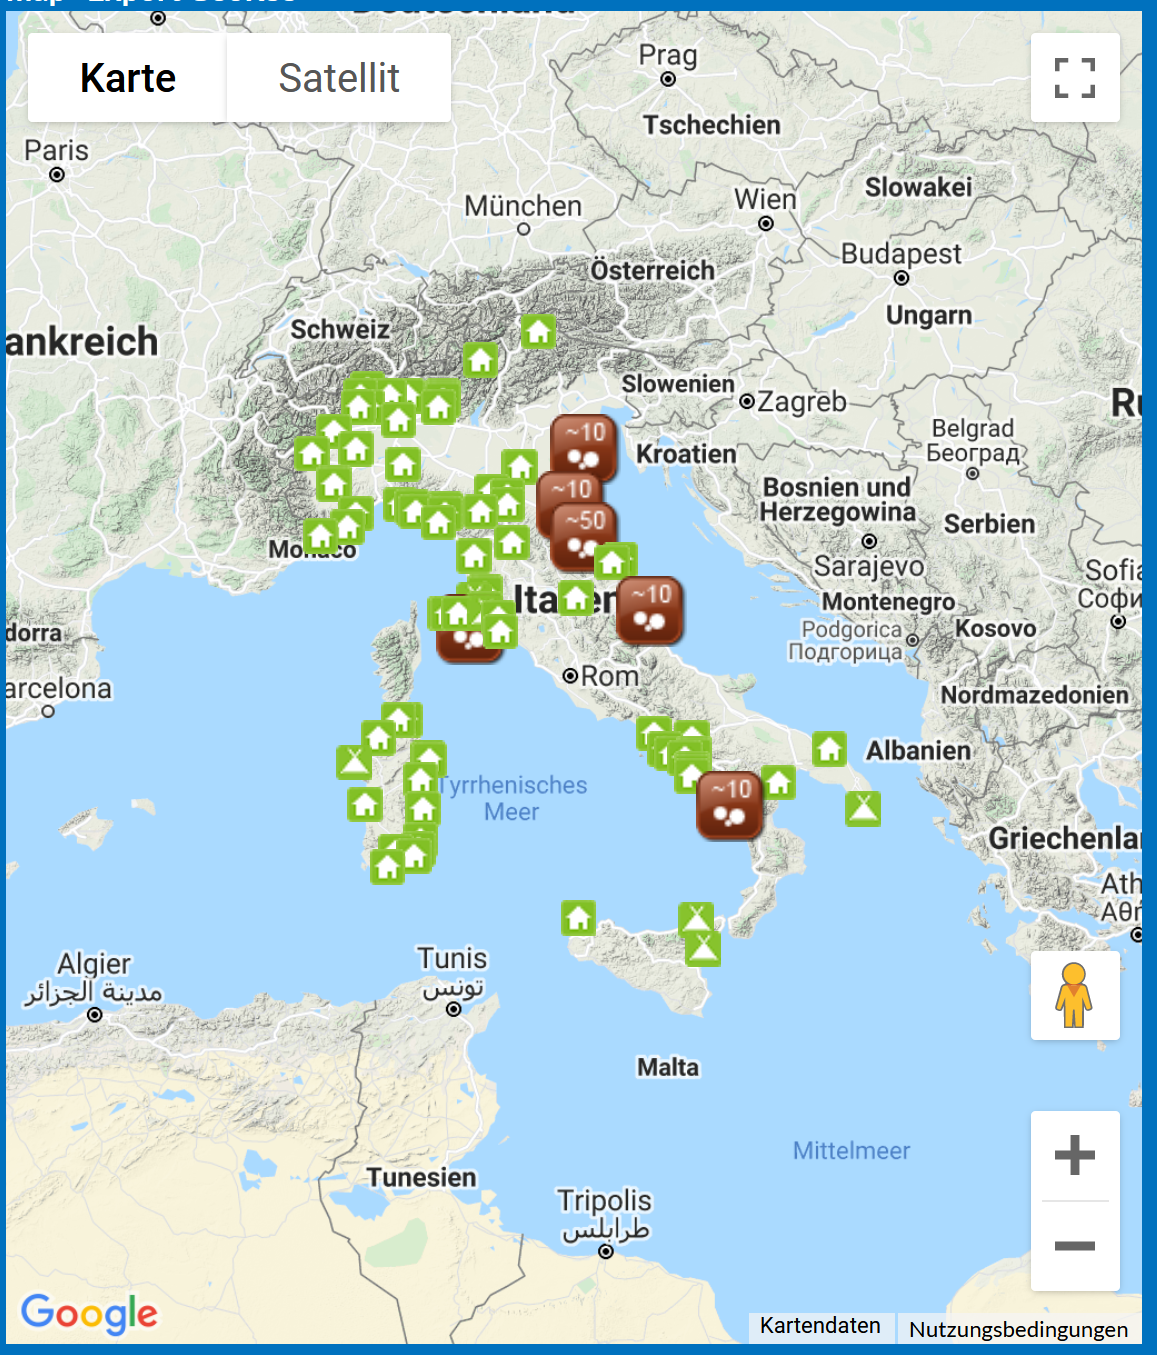1157x1355 pixels.
Task: Click the Malta label
Action: (x=668, y=1067)
